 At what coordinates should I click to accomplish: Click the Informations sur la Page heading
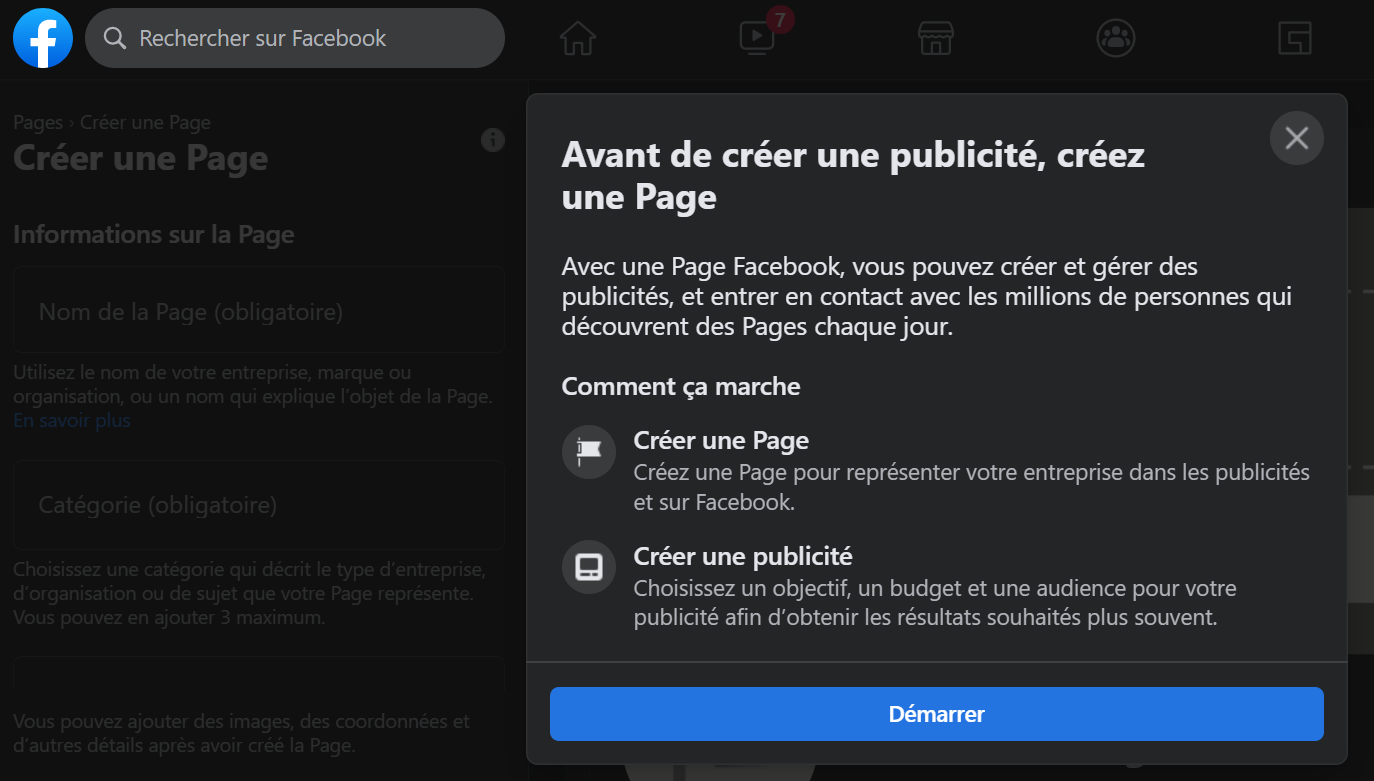point(154,235)
